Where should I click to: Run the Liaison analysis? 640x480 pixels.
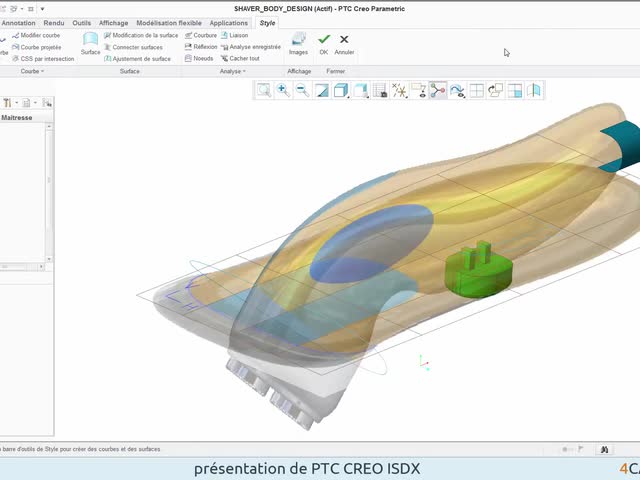234,36
